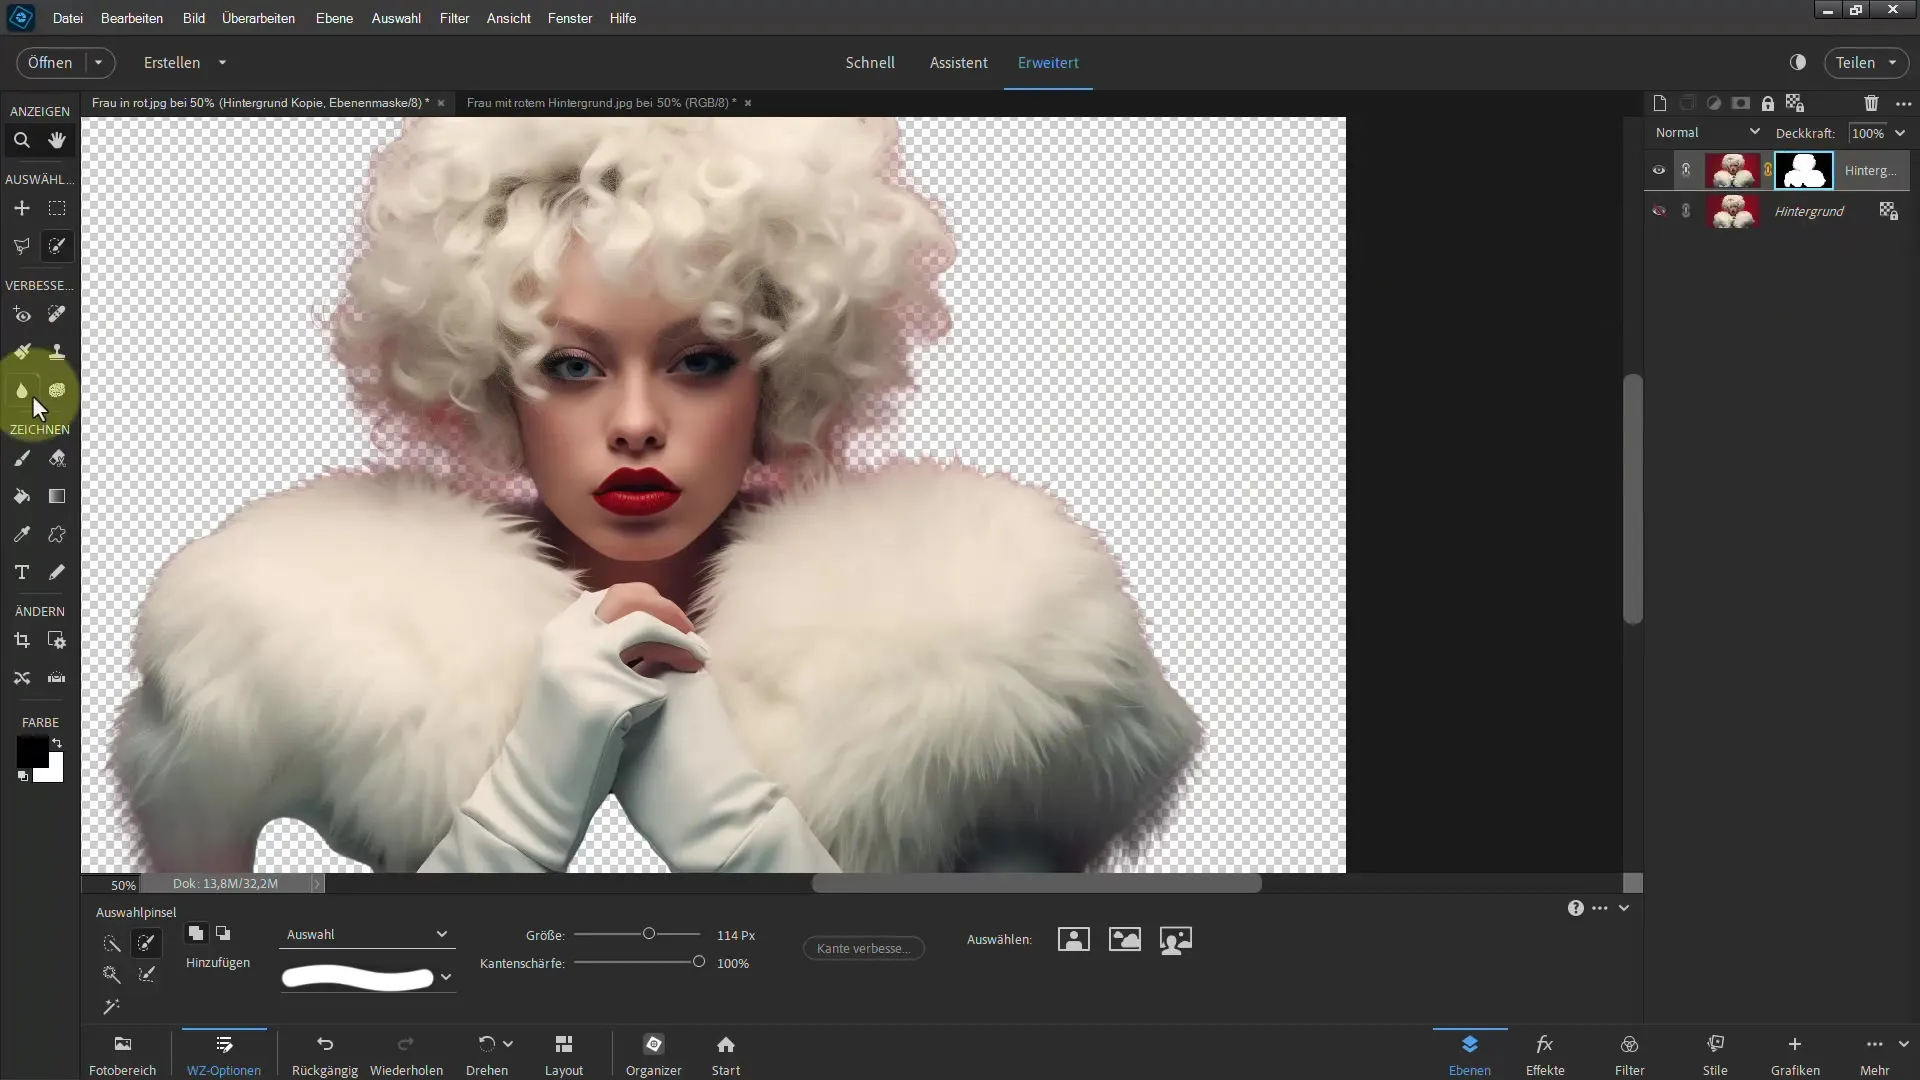Open the brush preset picker dropdown
This screenshot has height=1080, width=1920.
[x=446, y=977]
